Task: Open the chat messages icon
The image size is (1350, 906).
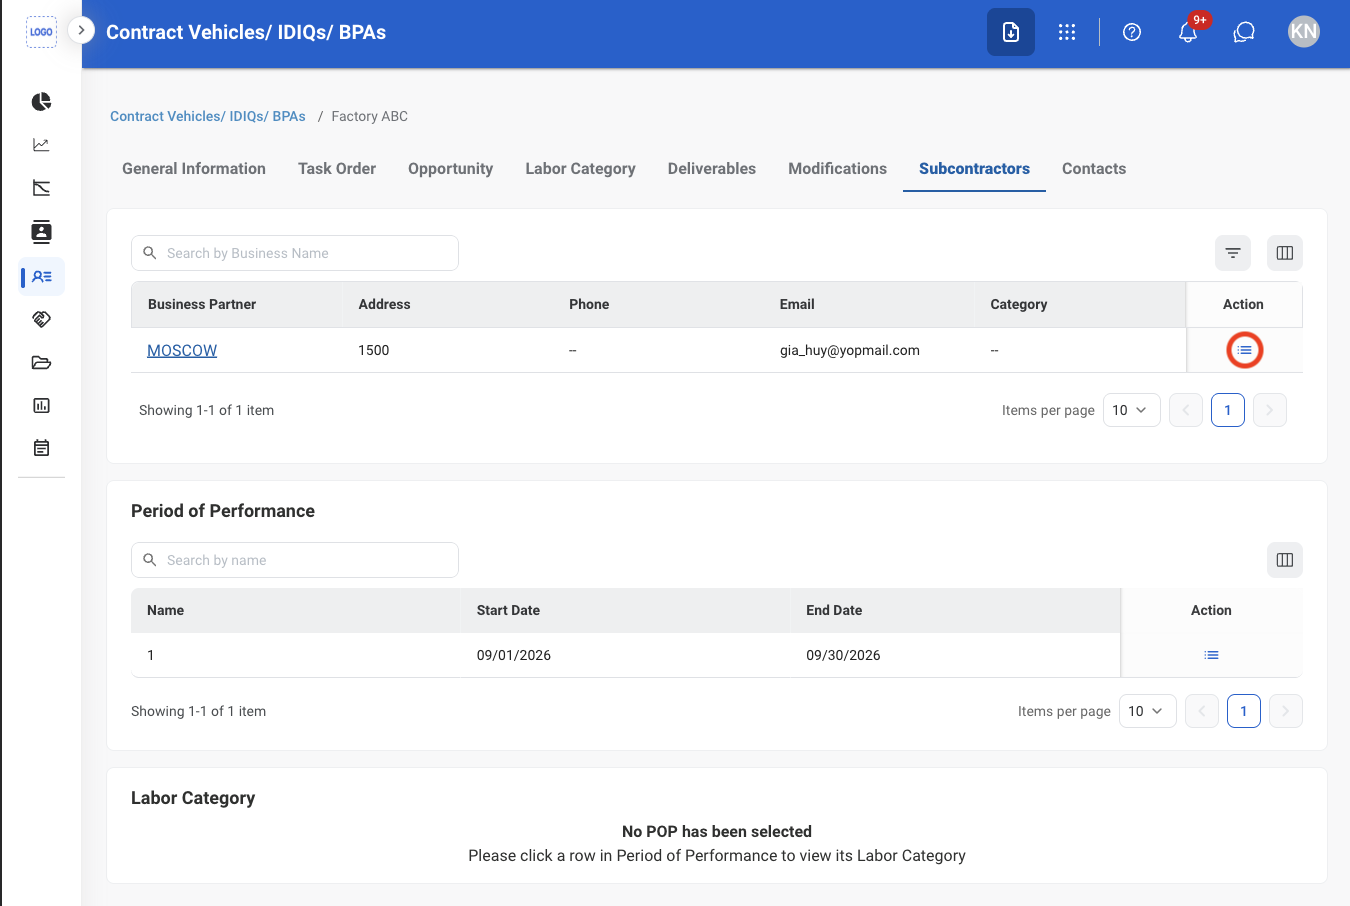Action: tap(1244, 32)
